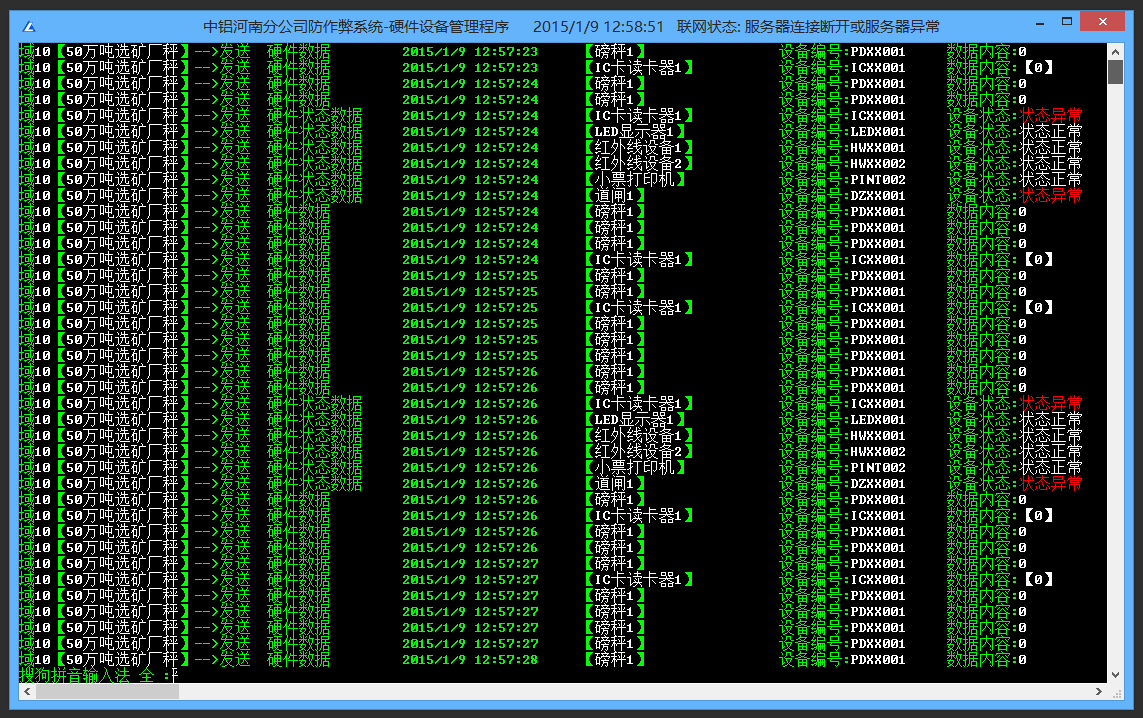Click the vertical scrollbar up arrow
Image resolution: width=1143 pixels, height=718 pixels.
click(x=1115, y=51)
